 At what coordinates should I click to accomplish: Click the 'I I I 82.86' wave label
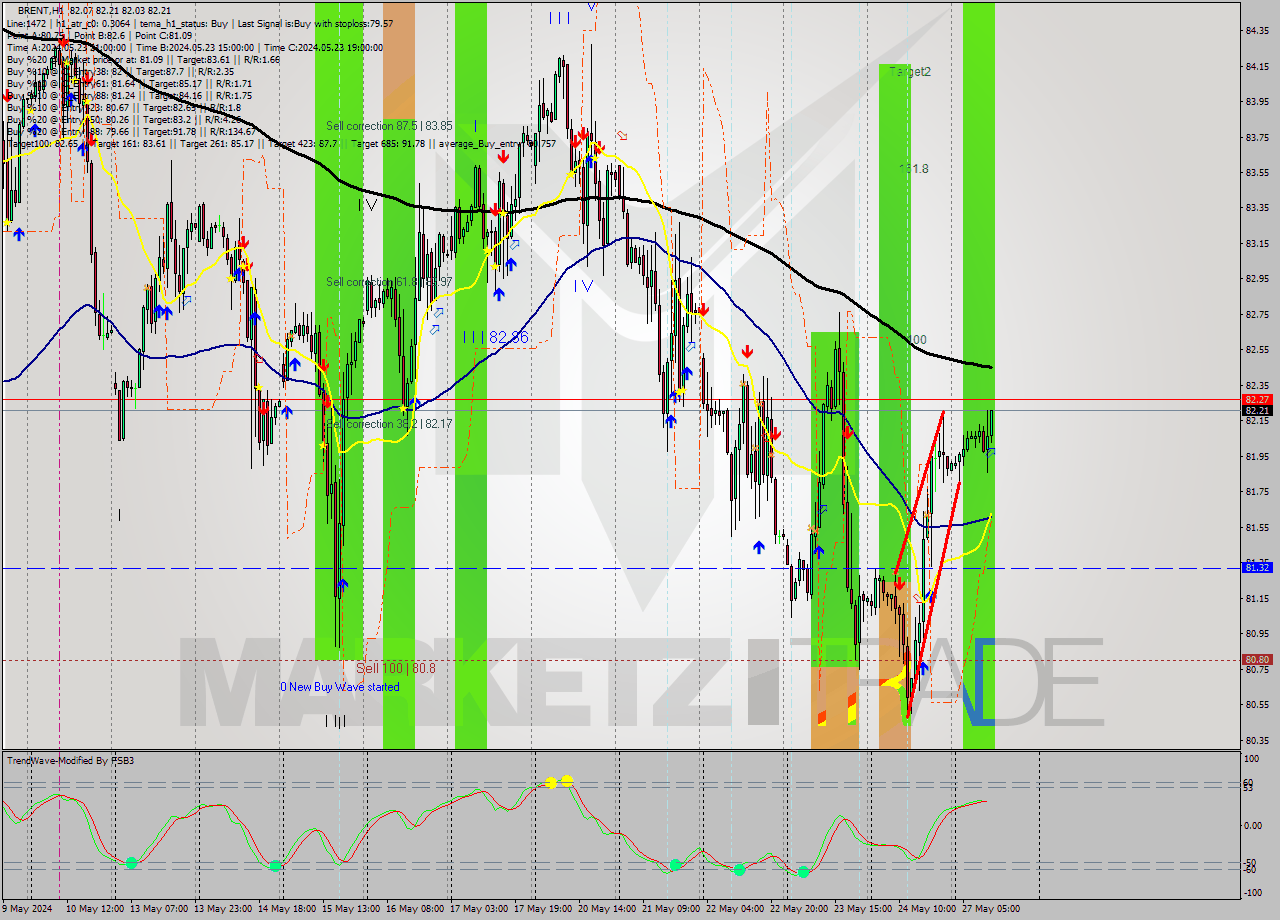pyautogui.click(x=495, y=338)
